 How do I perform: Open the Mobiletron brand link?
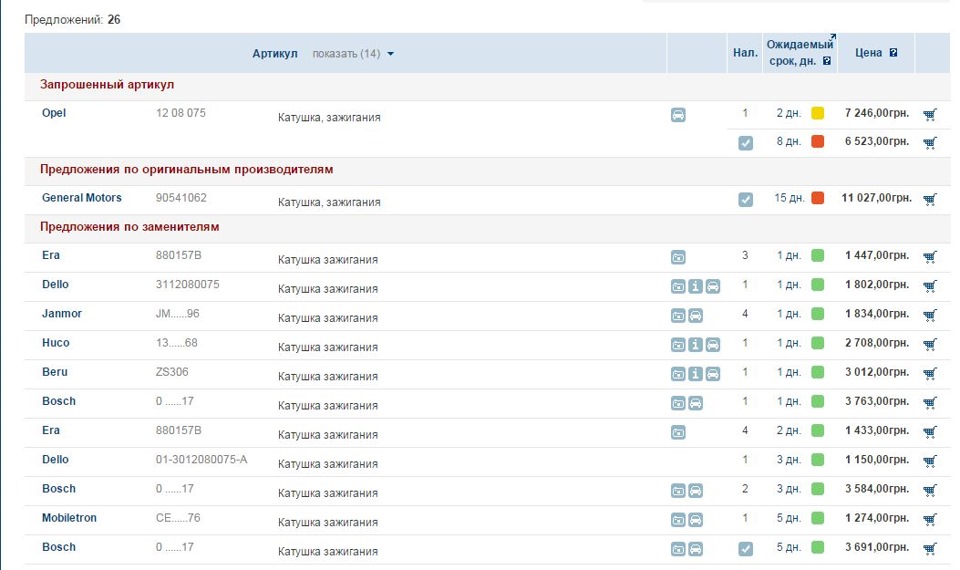(69, 518)
